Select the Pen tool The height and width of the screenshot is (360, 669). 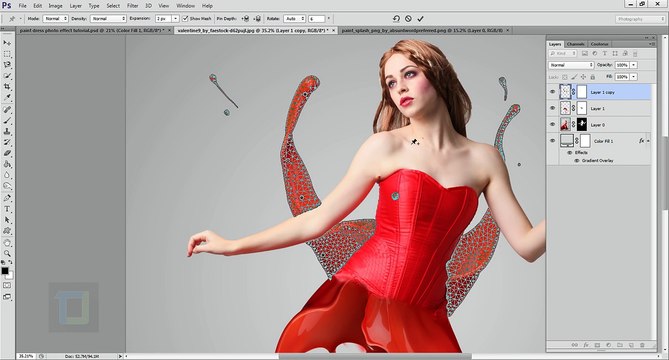7,198
